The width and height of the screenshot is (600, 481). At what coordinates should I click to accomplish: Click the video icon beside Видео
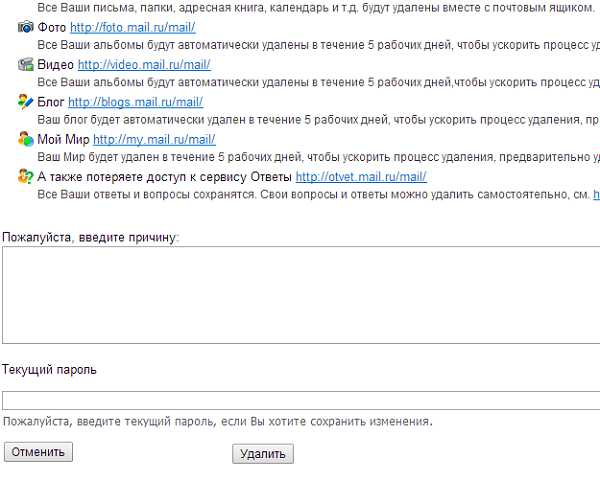point(26,64)
